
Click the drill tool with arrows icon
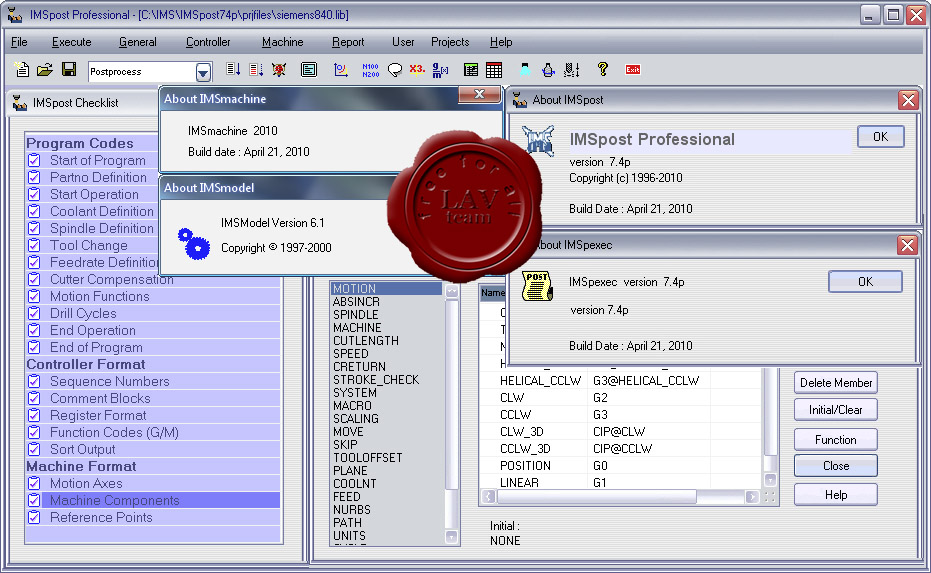[x=572, y=70]
